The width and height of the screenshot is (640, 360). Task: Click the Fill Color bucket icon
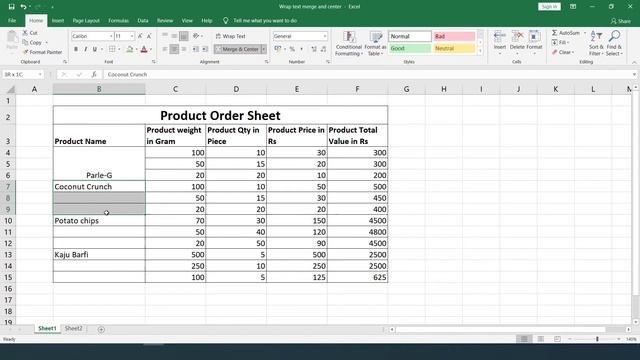point(130,49)
